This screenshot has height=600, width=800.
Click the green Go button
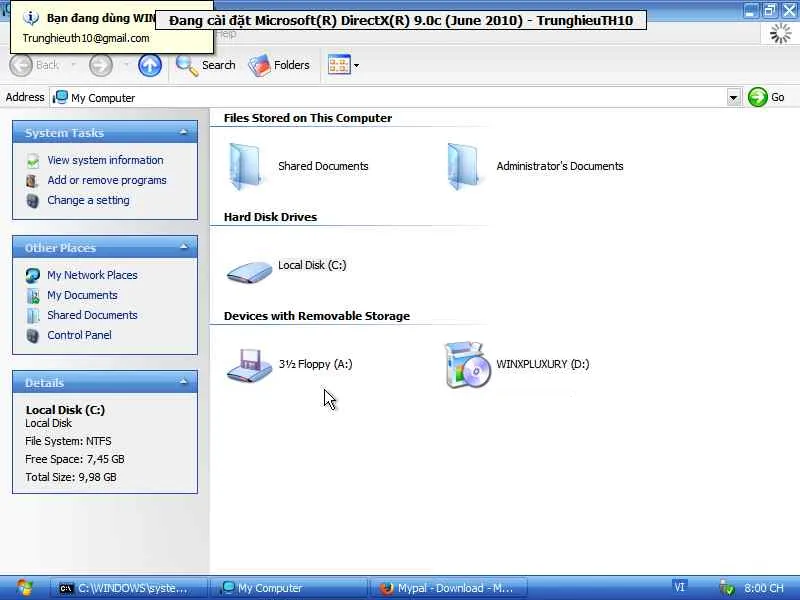[x=766, y=97]
